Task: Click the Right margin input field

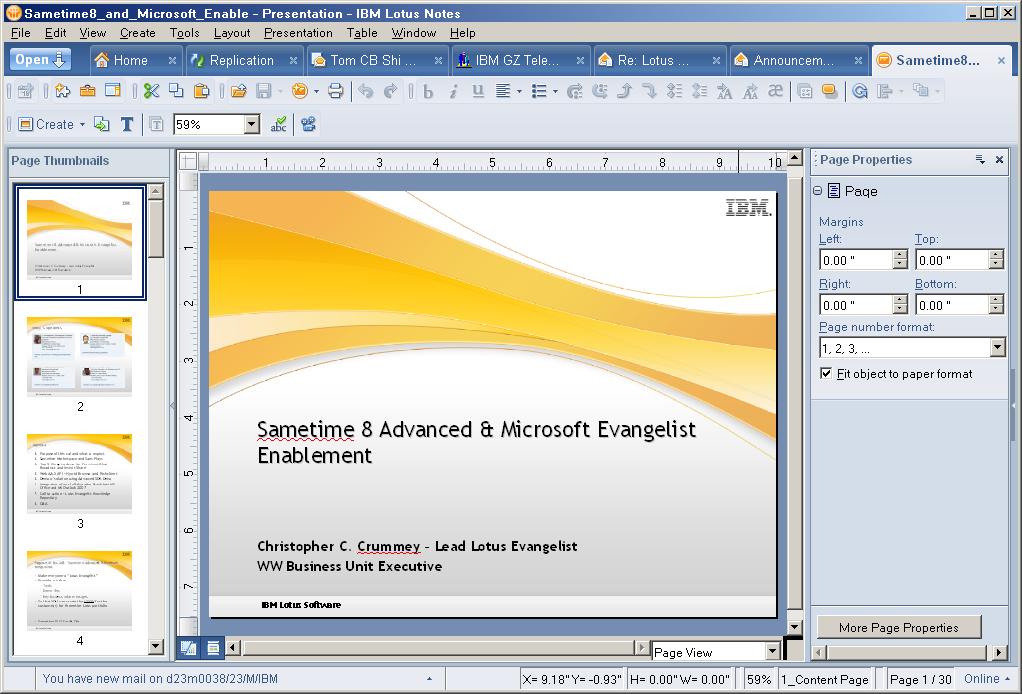Action: 856,305
